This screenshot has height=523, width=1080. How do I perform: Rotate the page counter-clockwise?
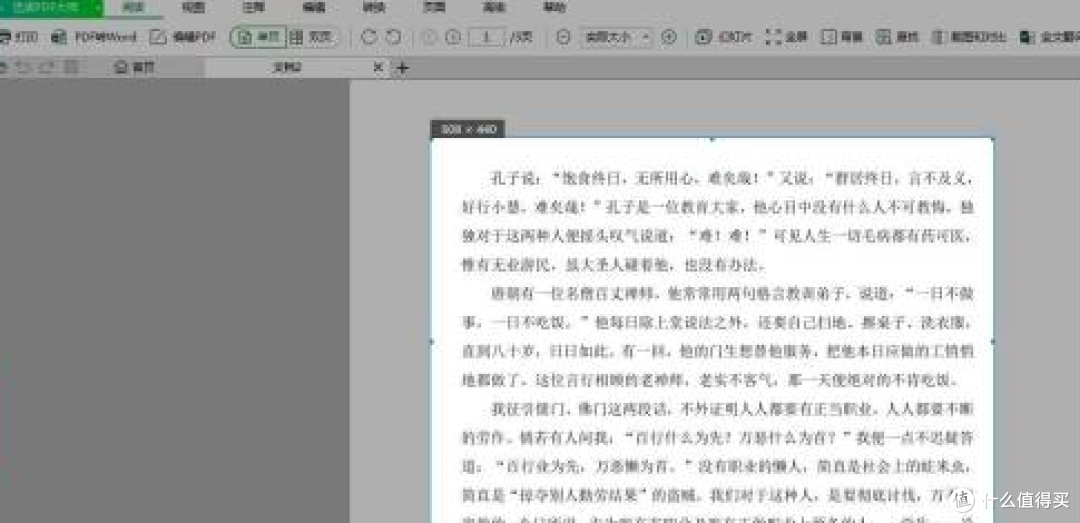[393, 37]
